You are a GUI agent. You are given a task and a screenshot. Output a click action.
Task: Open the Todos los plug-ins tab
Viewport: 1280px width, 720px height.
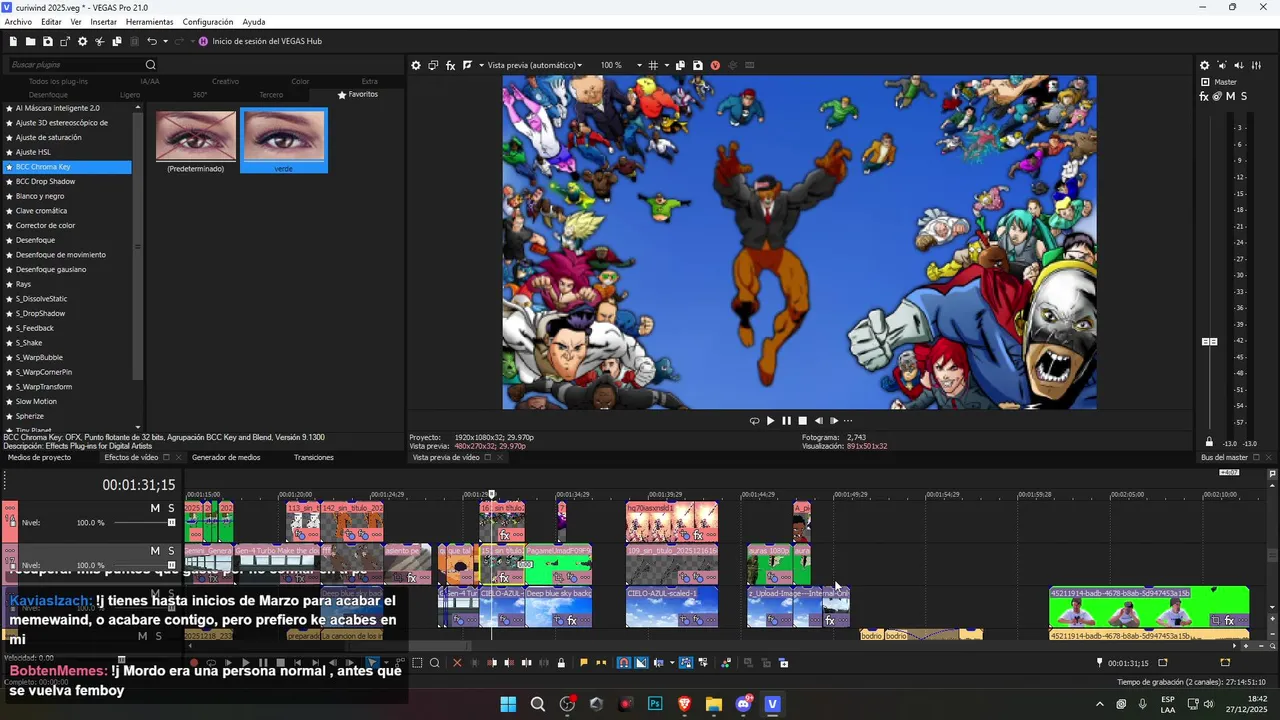[58, 81]
